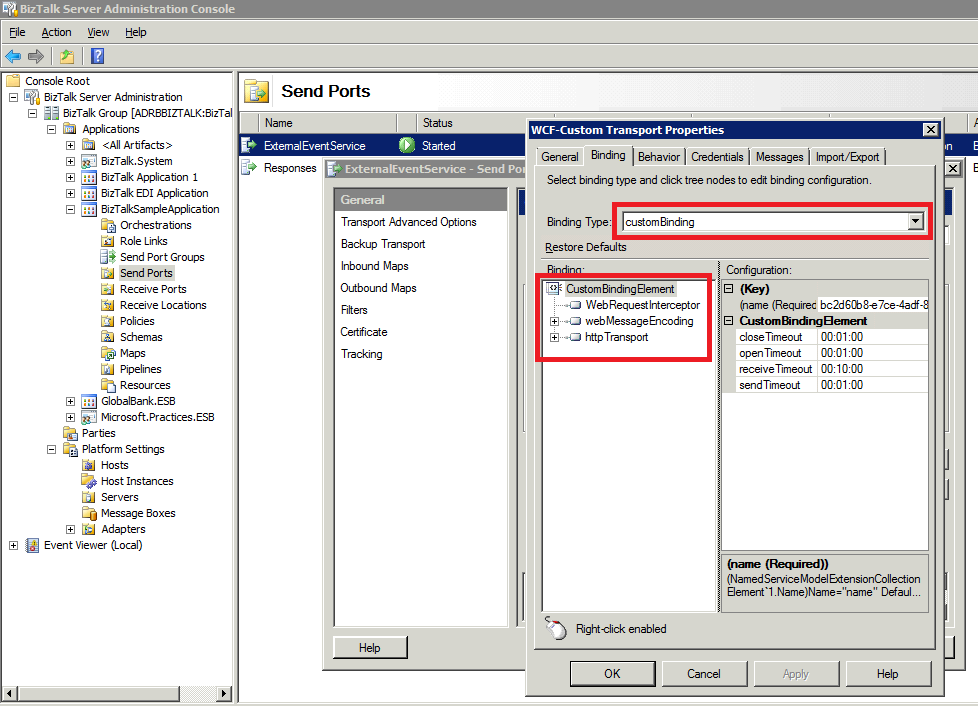This screenshot has width=978, height=706.
Task: Click the Back arrow toolbar icon
Action: (13, 56)
